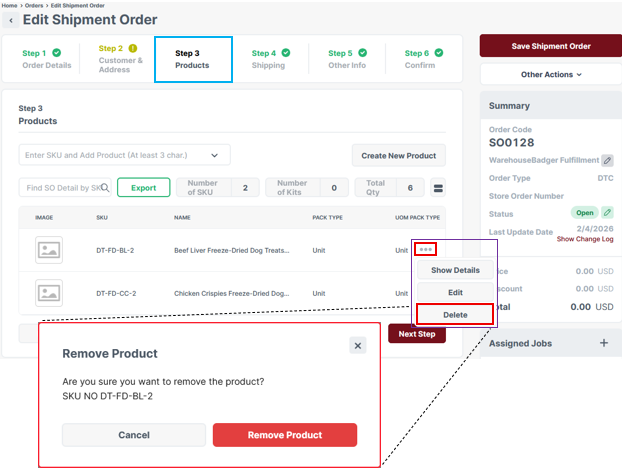Click the Find SO Detail search field

(65, 188)
